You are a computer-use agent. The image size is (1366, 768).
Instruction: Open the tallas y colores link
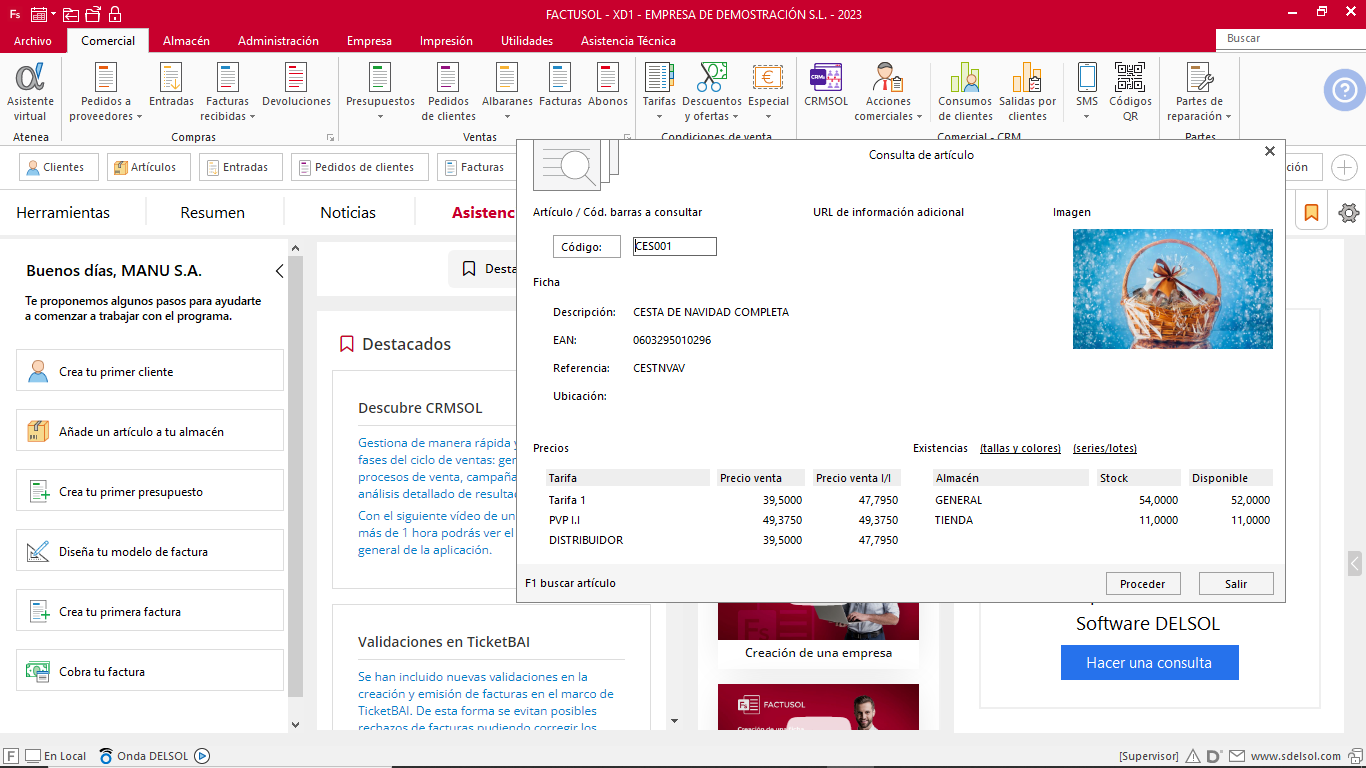pos(1020,448)
